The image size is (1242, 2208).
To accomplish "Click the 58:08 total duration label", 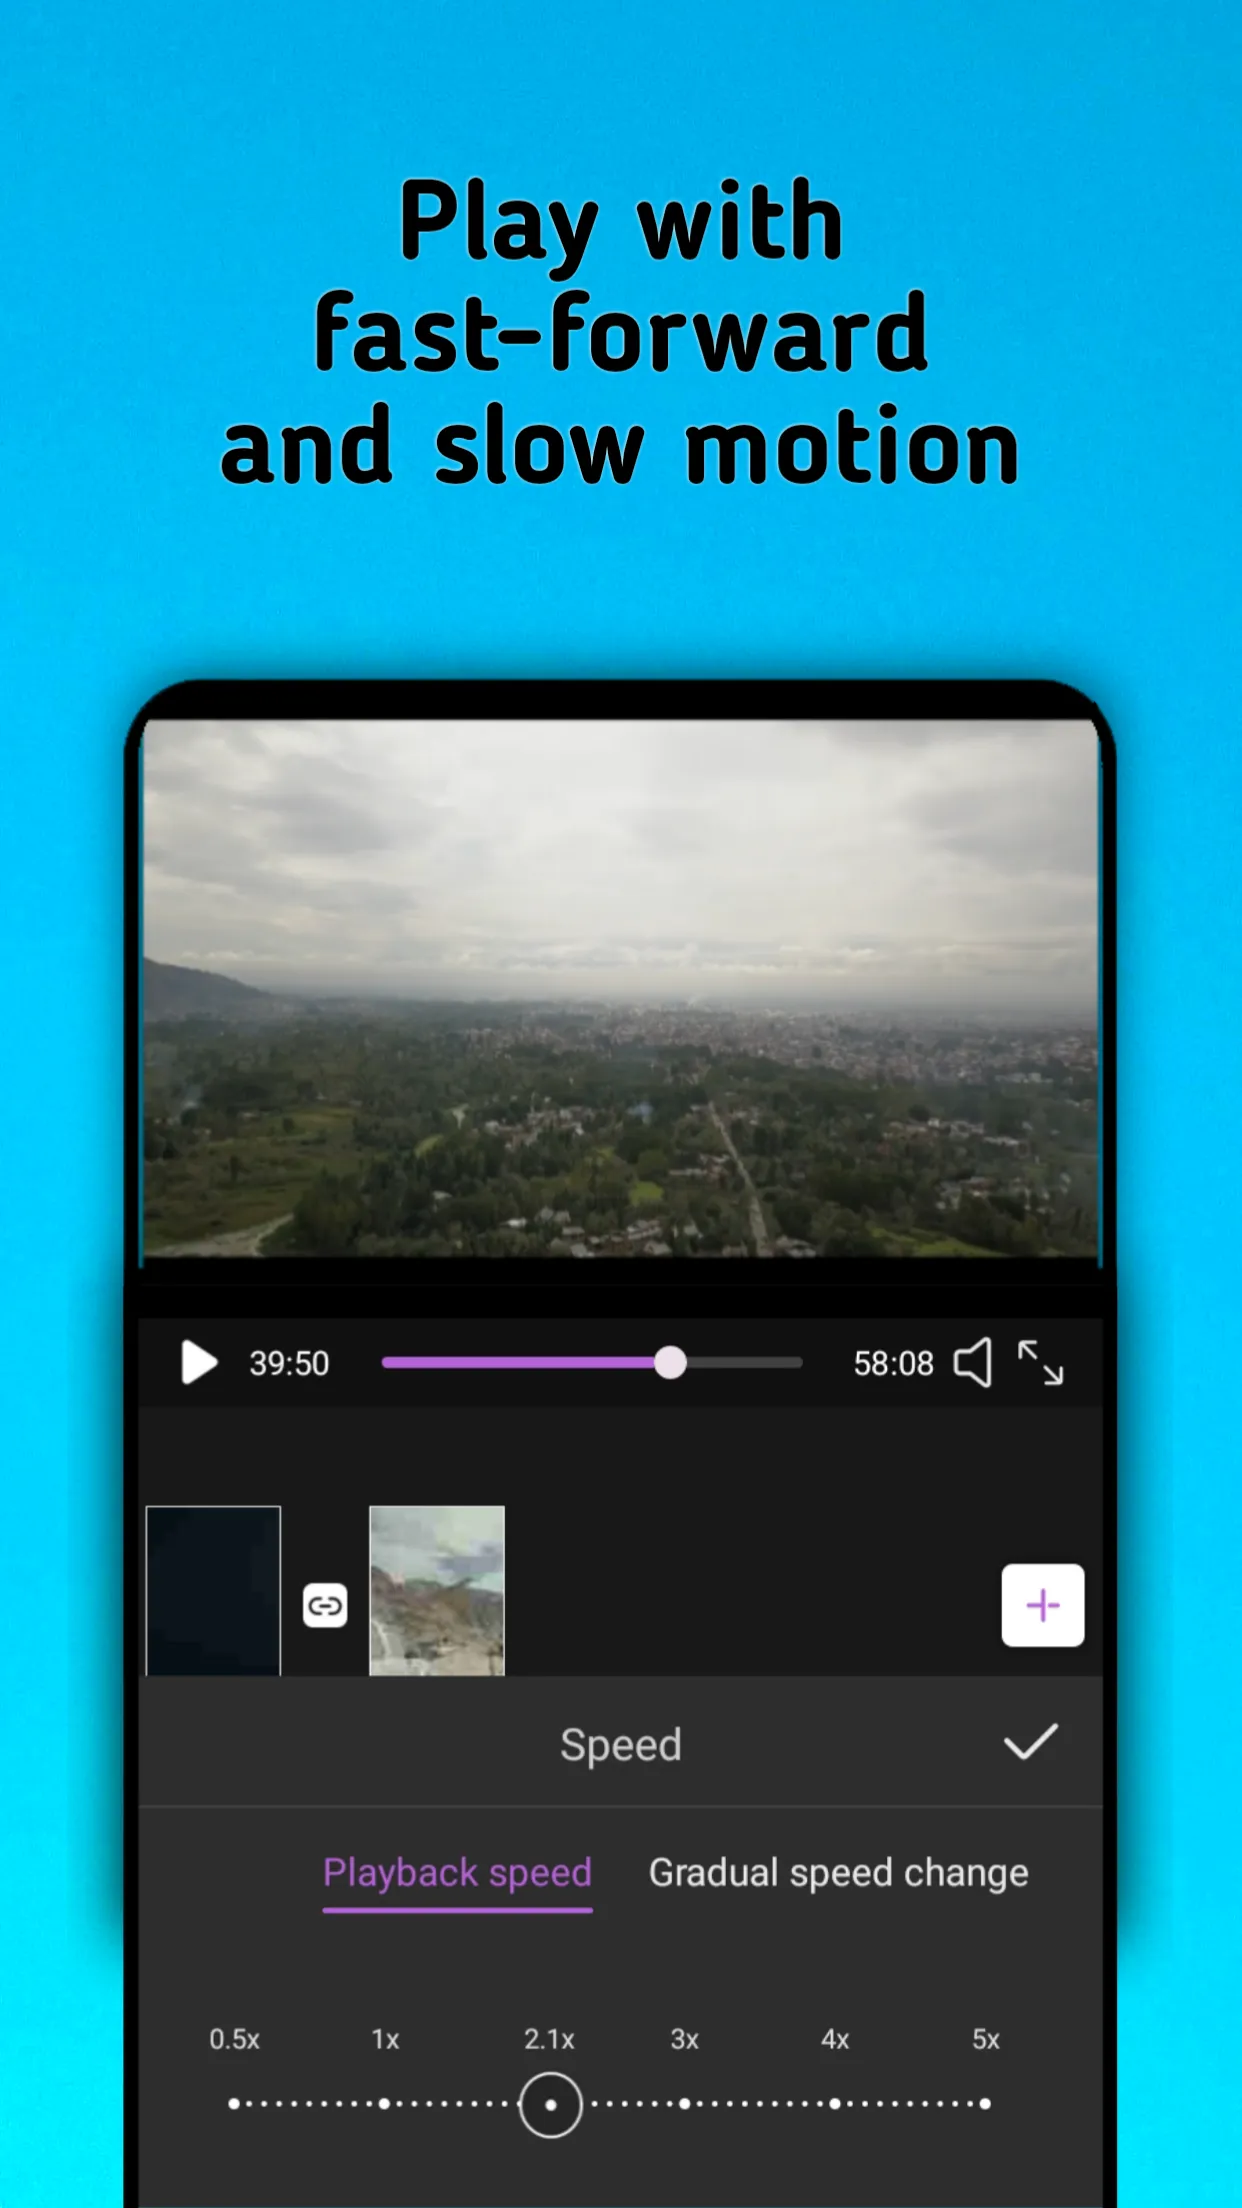I will (893, 1363).
